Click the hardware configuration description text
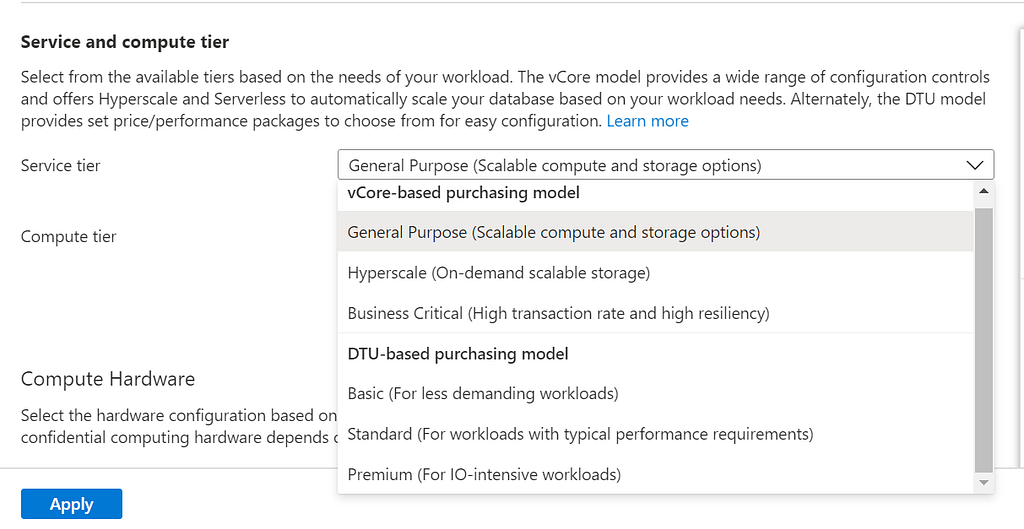This screenshot has height=529, width=1024. pyautogui.click(x=178, y=426)
